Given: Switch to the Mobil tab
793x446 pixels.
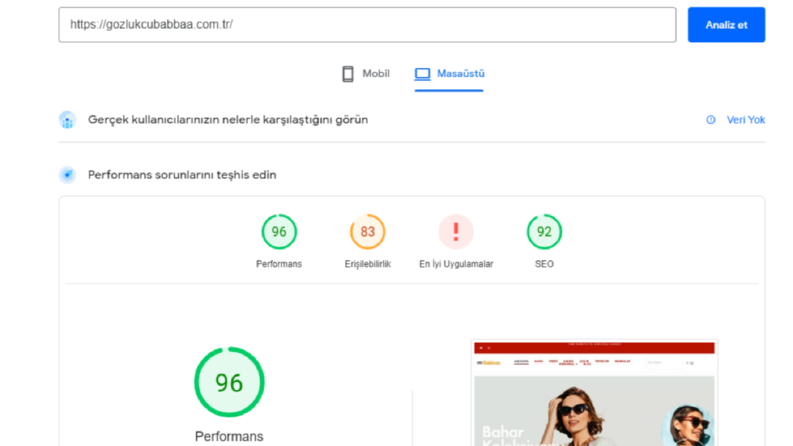Looking at the screenshot, I should pyautogui.click(x=366, y=74).
